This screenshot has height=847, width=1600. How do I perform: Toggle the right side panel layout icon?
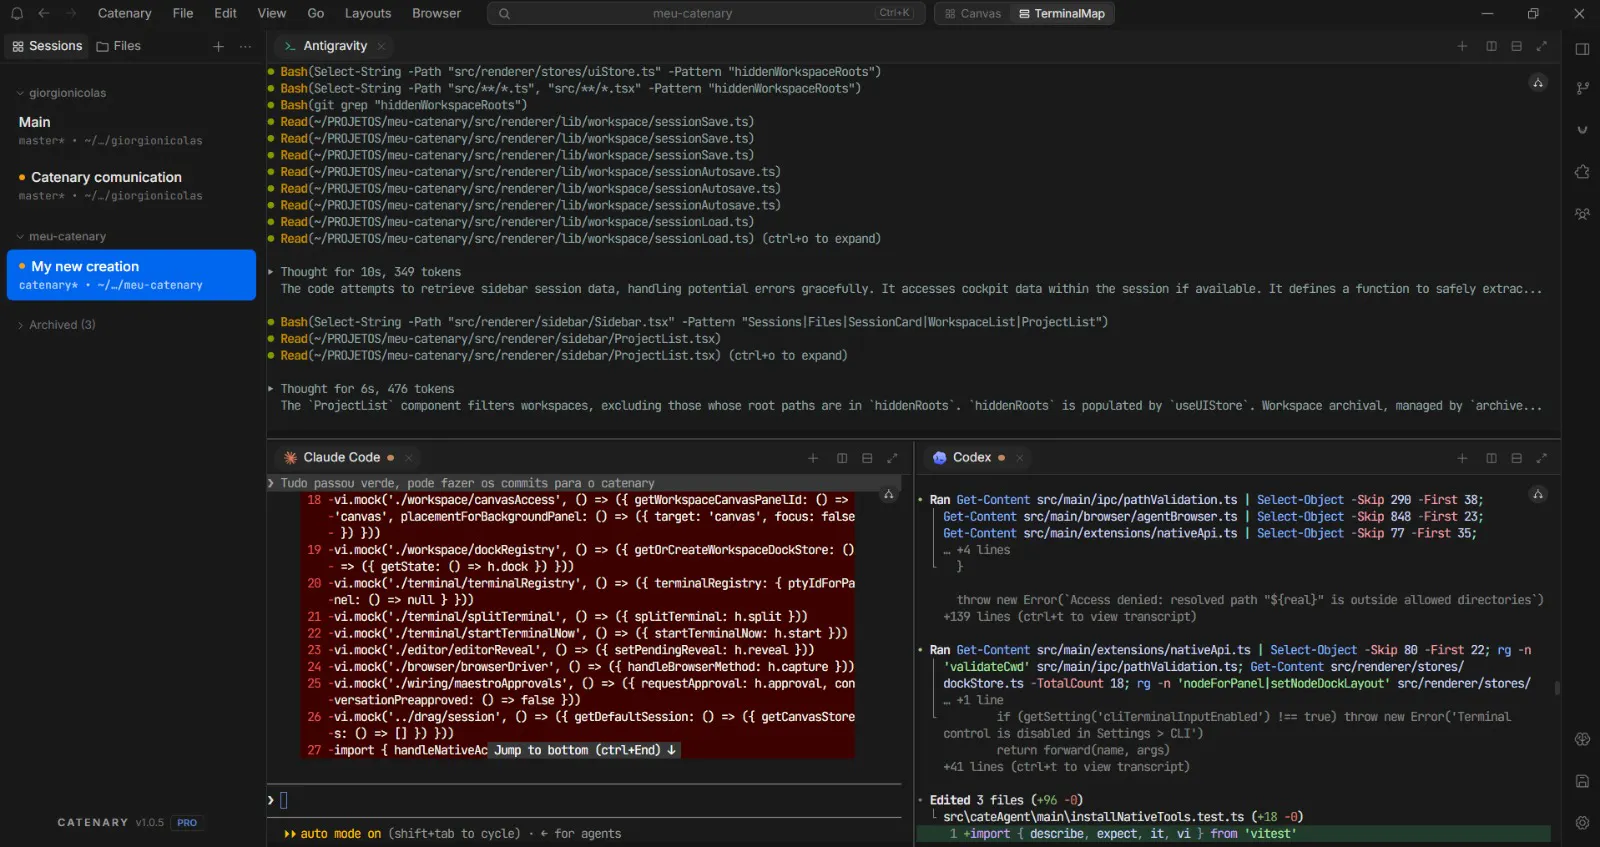tap(1582, 49)
